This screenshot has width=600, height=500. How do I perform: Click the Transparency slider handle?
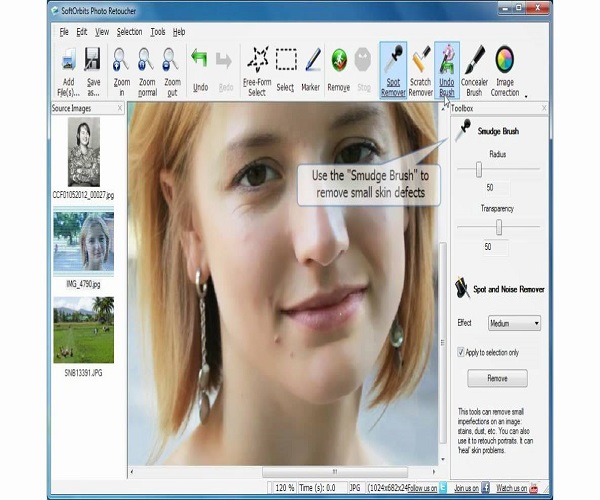point(499,227)
